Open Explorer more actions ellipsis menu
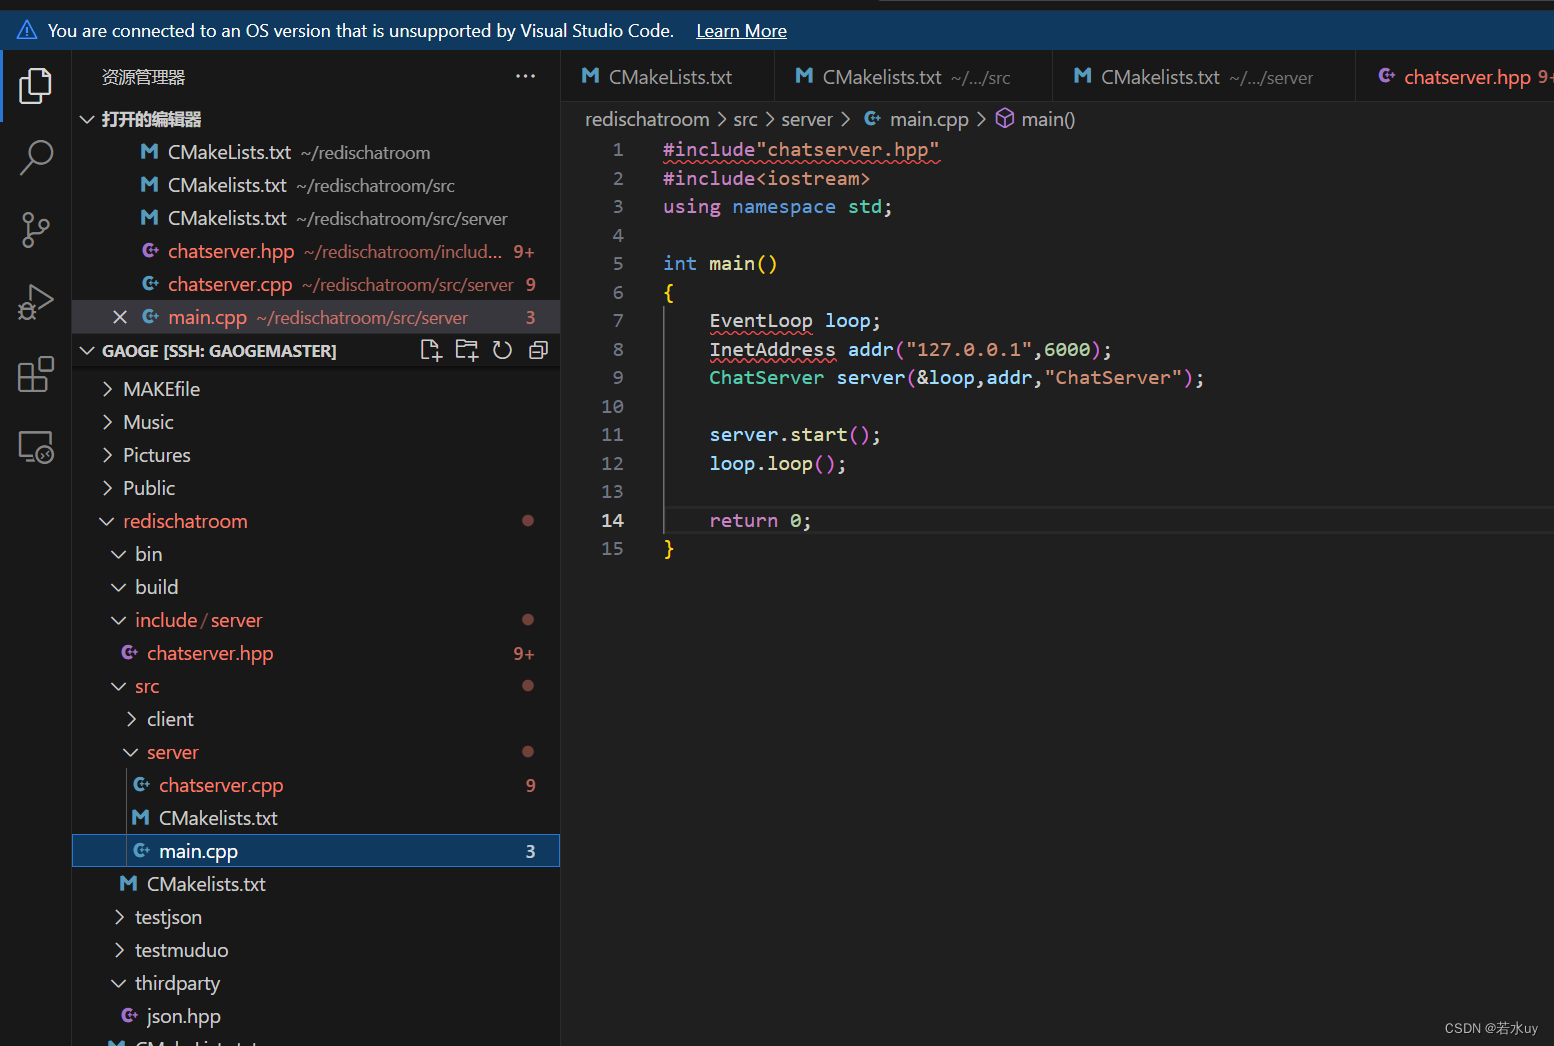 point(525,77)
